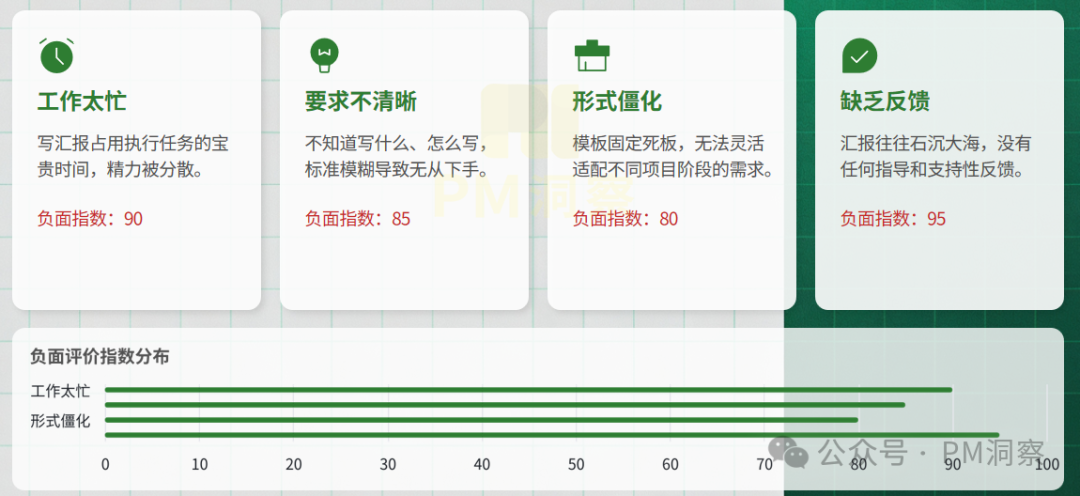Click the briefcase icon above 形式僵化 heading
This screenshot has height=496, width=1080.
pyautogui.click(x=592, y=55)
